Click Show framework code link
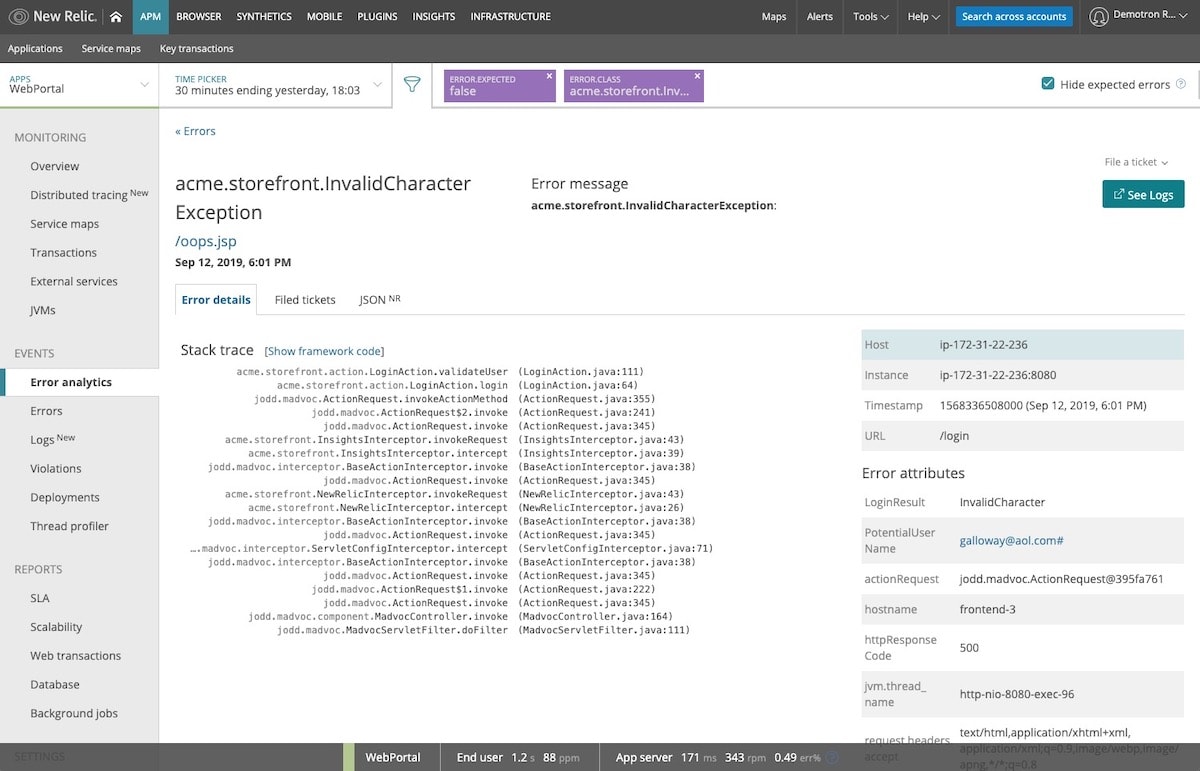 324,351
